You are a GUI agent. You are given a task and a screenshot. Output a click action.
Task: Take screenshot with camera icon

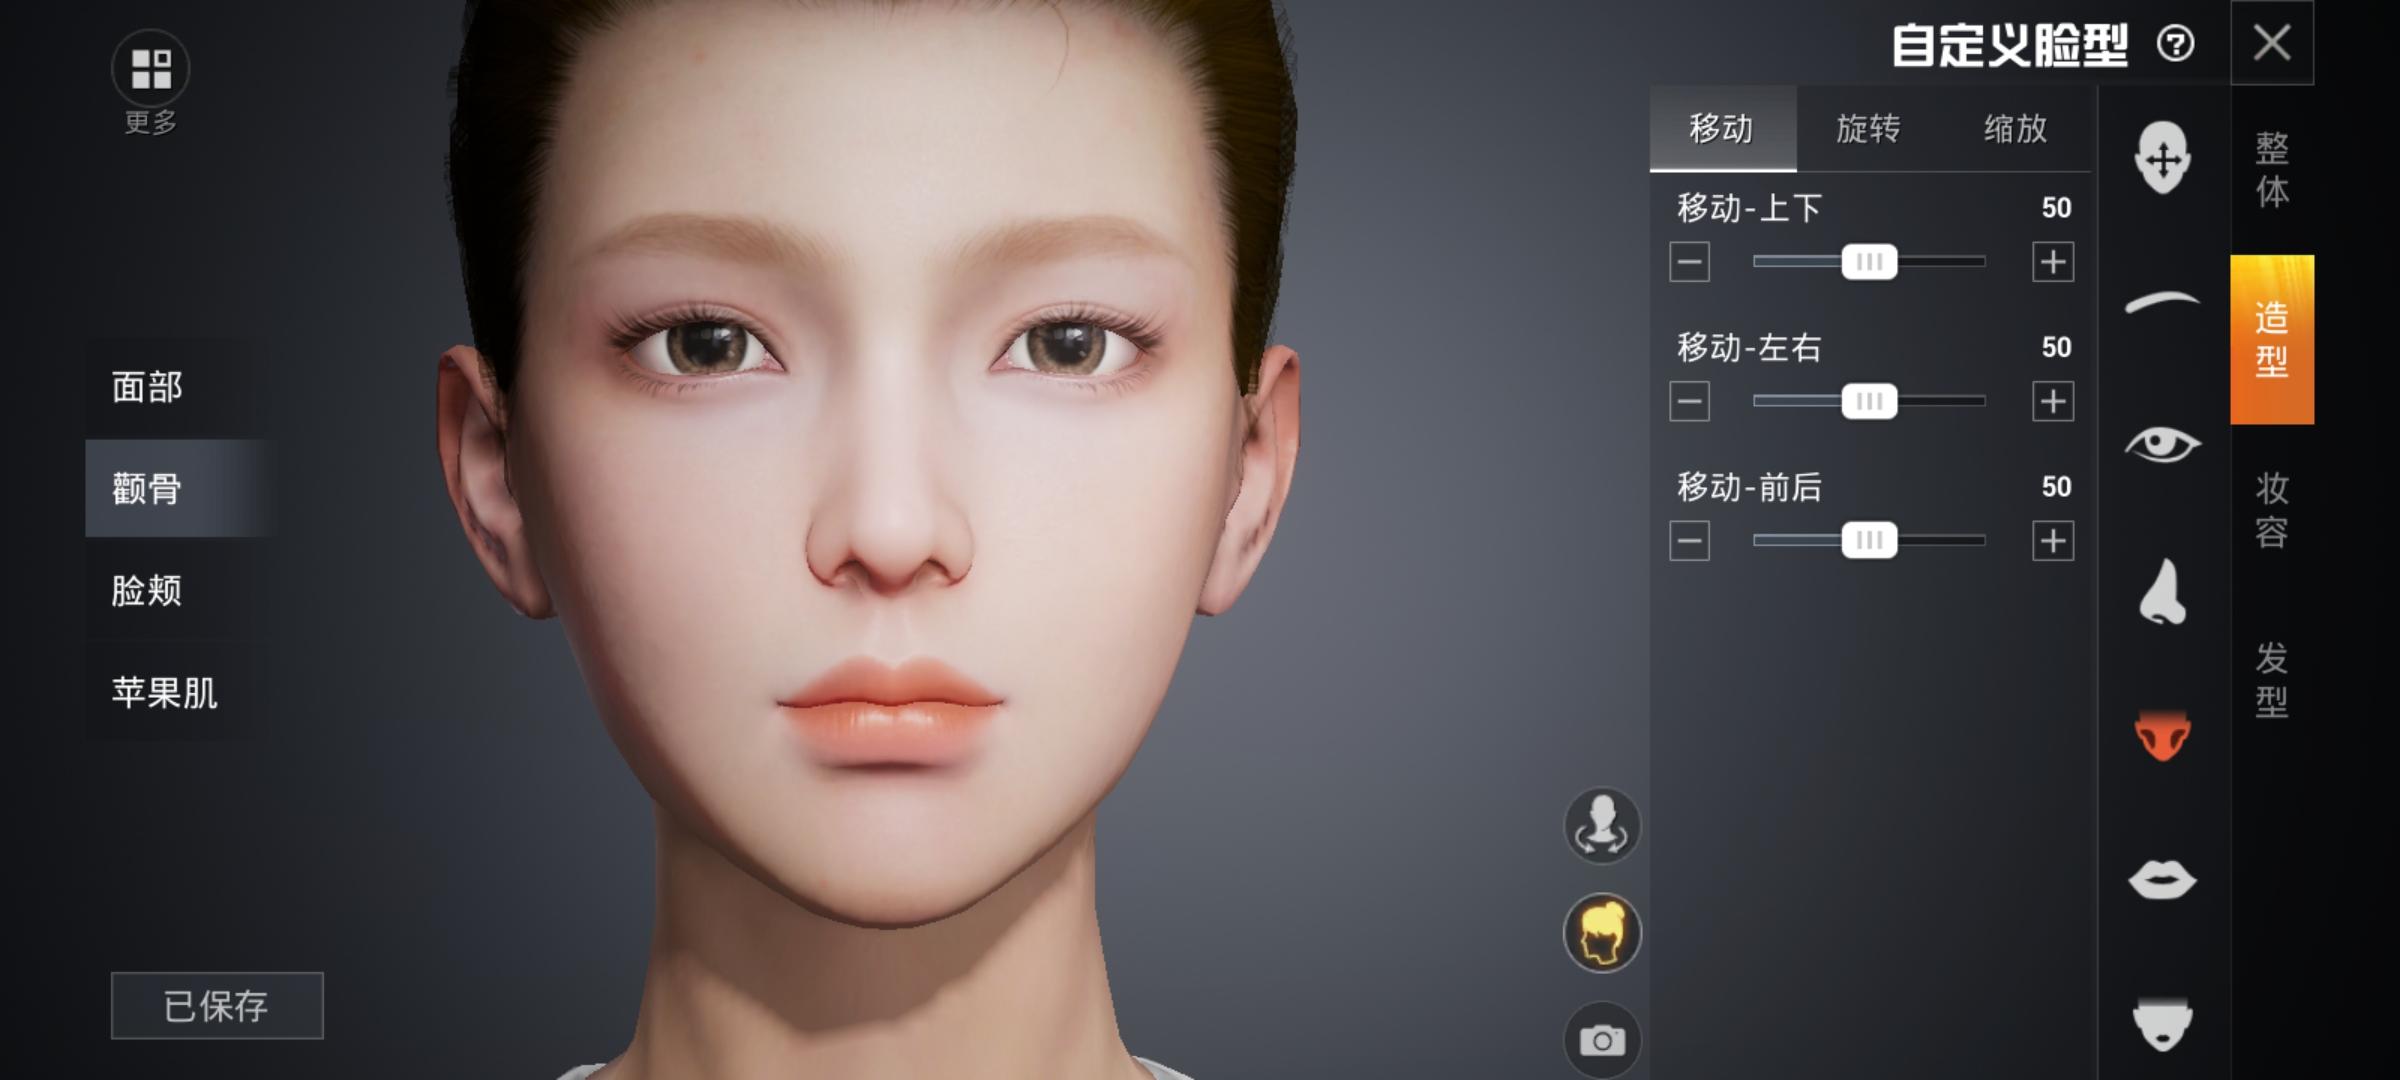[x=1602, y=1040]
